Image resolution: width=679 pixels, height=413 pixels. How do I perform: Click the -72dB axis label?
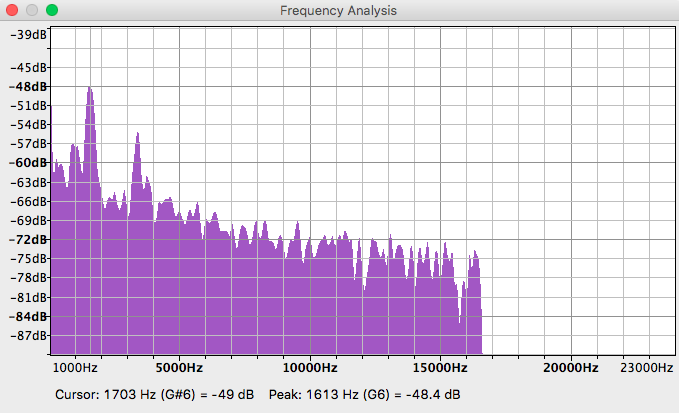(28, 239)
